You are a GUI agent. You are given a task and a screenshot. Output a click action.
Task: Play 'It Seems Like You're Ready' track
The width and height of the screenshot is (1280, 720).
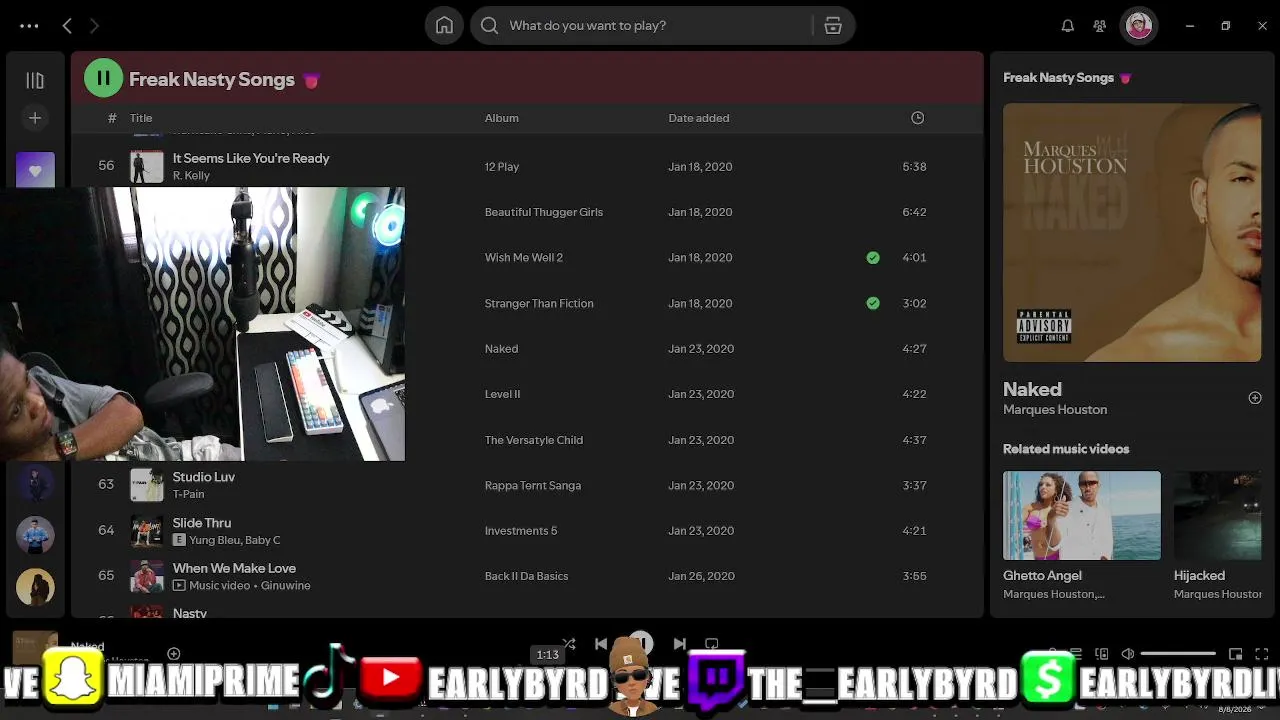point(251,158)
